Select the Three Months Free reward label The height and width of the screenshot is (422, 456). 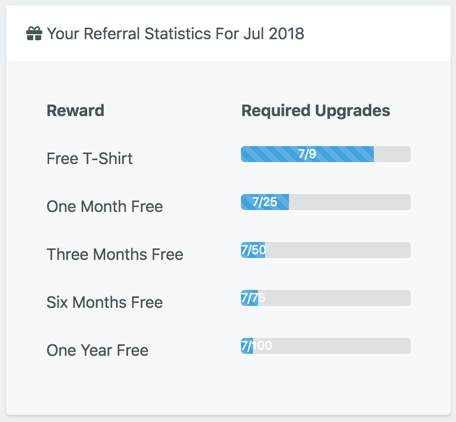115,254
